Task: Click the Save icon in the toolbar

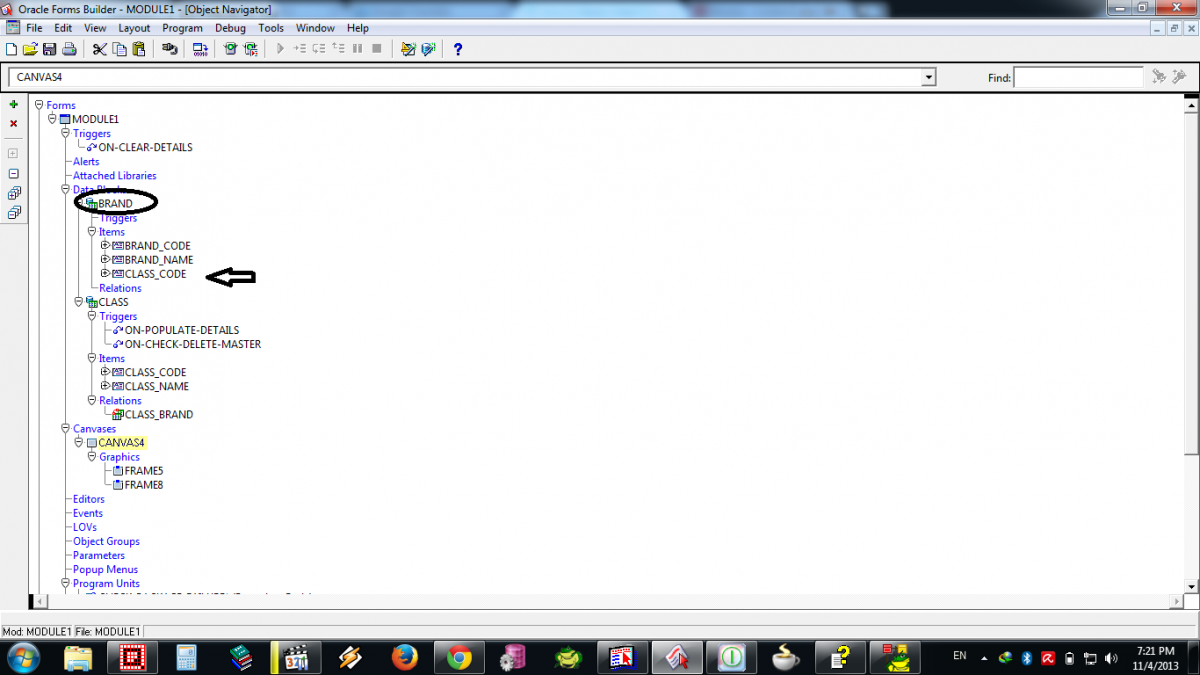Action: point(49,49)
